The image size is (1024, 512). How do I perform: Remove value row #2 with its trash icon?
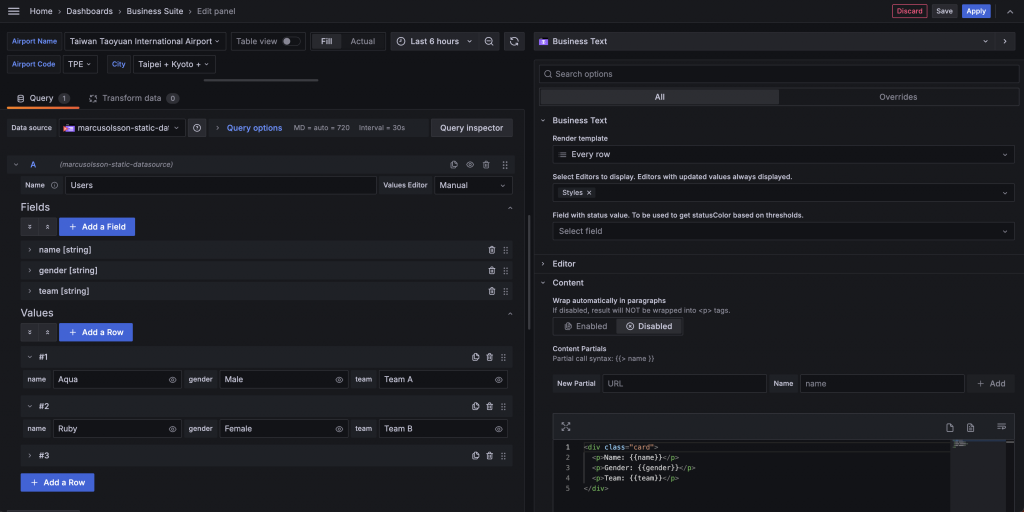point(489,406)
